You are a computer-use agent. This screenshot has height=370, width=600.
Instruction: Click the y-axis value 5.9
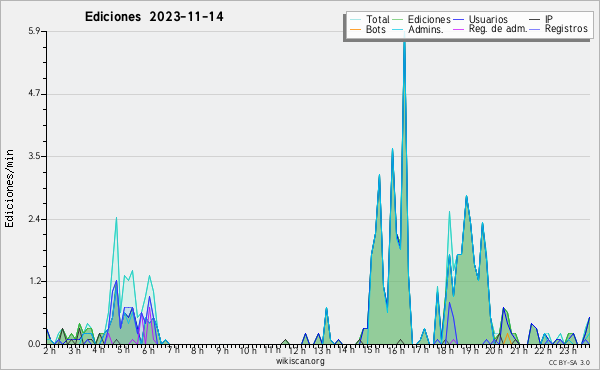(x=34, y=31)
